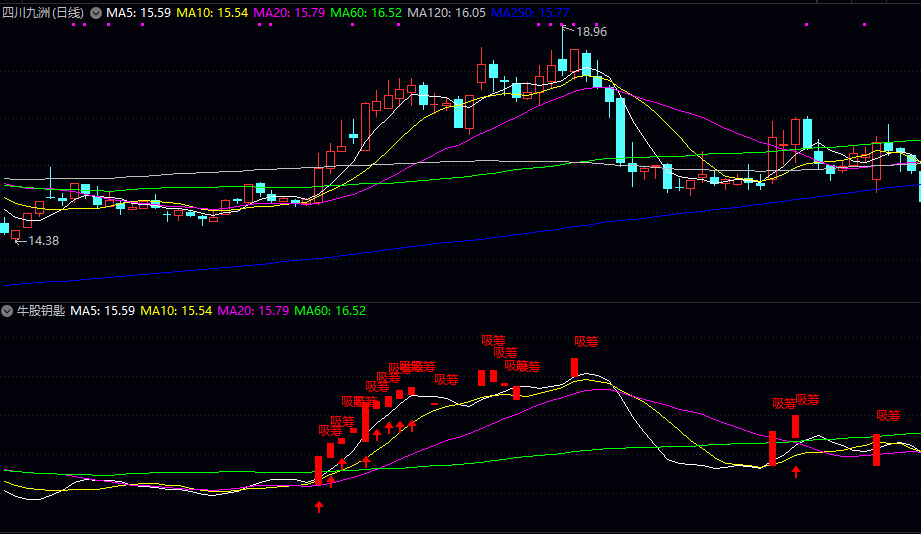Select the MA250: 15.77 label

coord(530,12)
